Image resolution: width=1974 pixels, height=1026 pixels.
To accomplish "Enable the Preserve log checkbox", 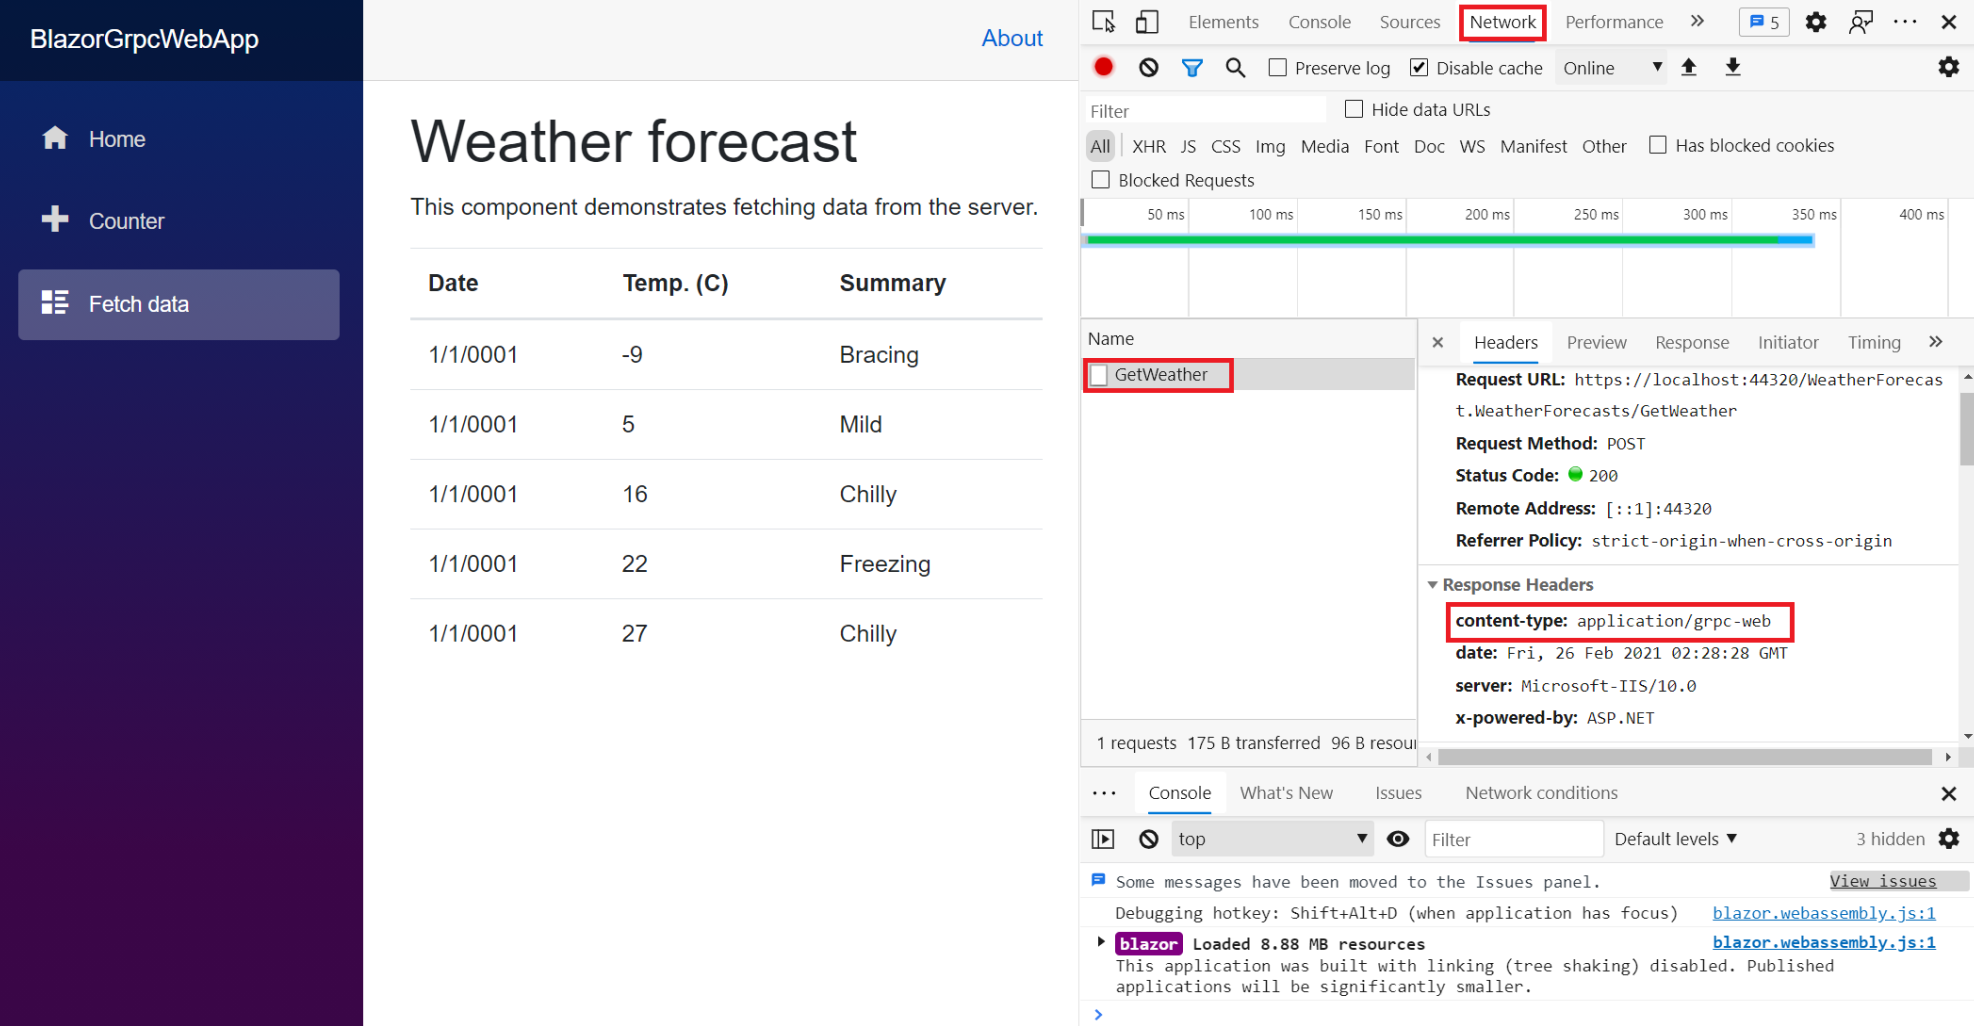I will click(x=1277, y=67).
